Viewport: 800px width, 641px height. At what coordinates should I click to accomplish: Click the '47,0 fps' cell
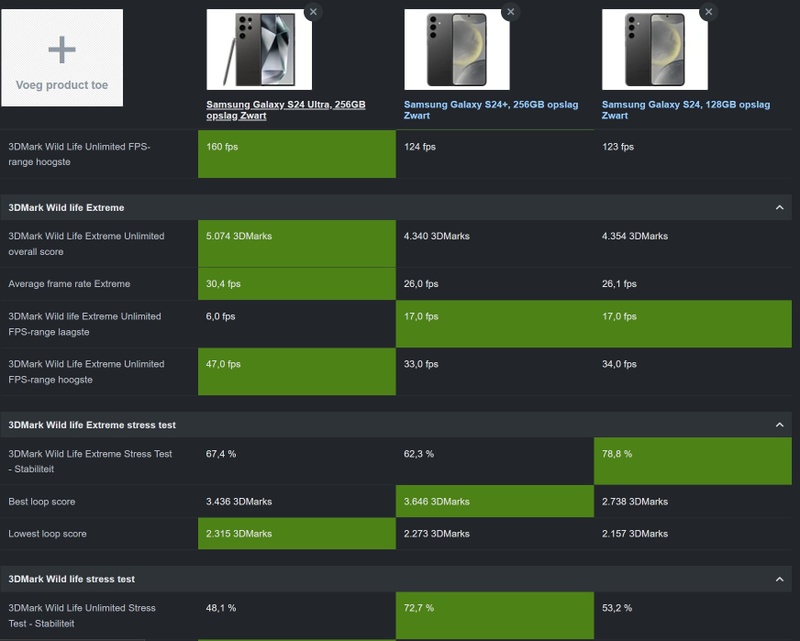coord(297,372)
